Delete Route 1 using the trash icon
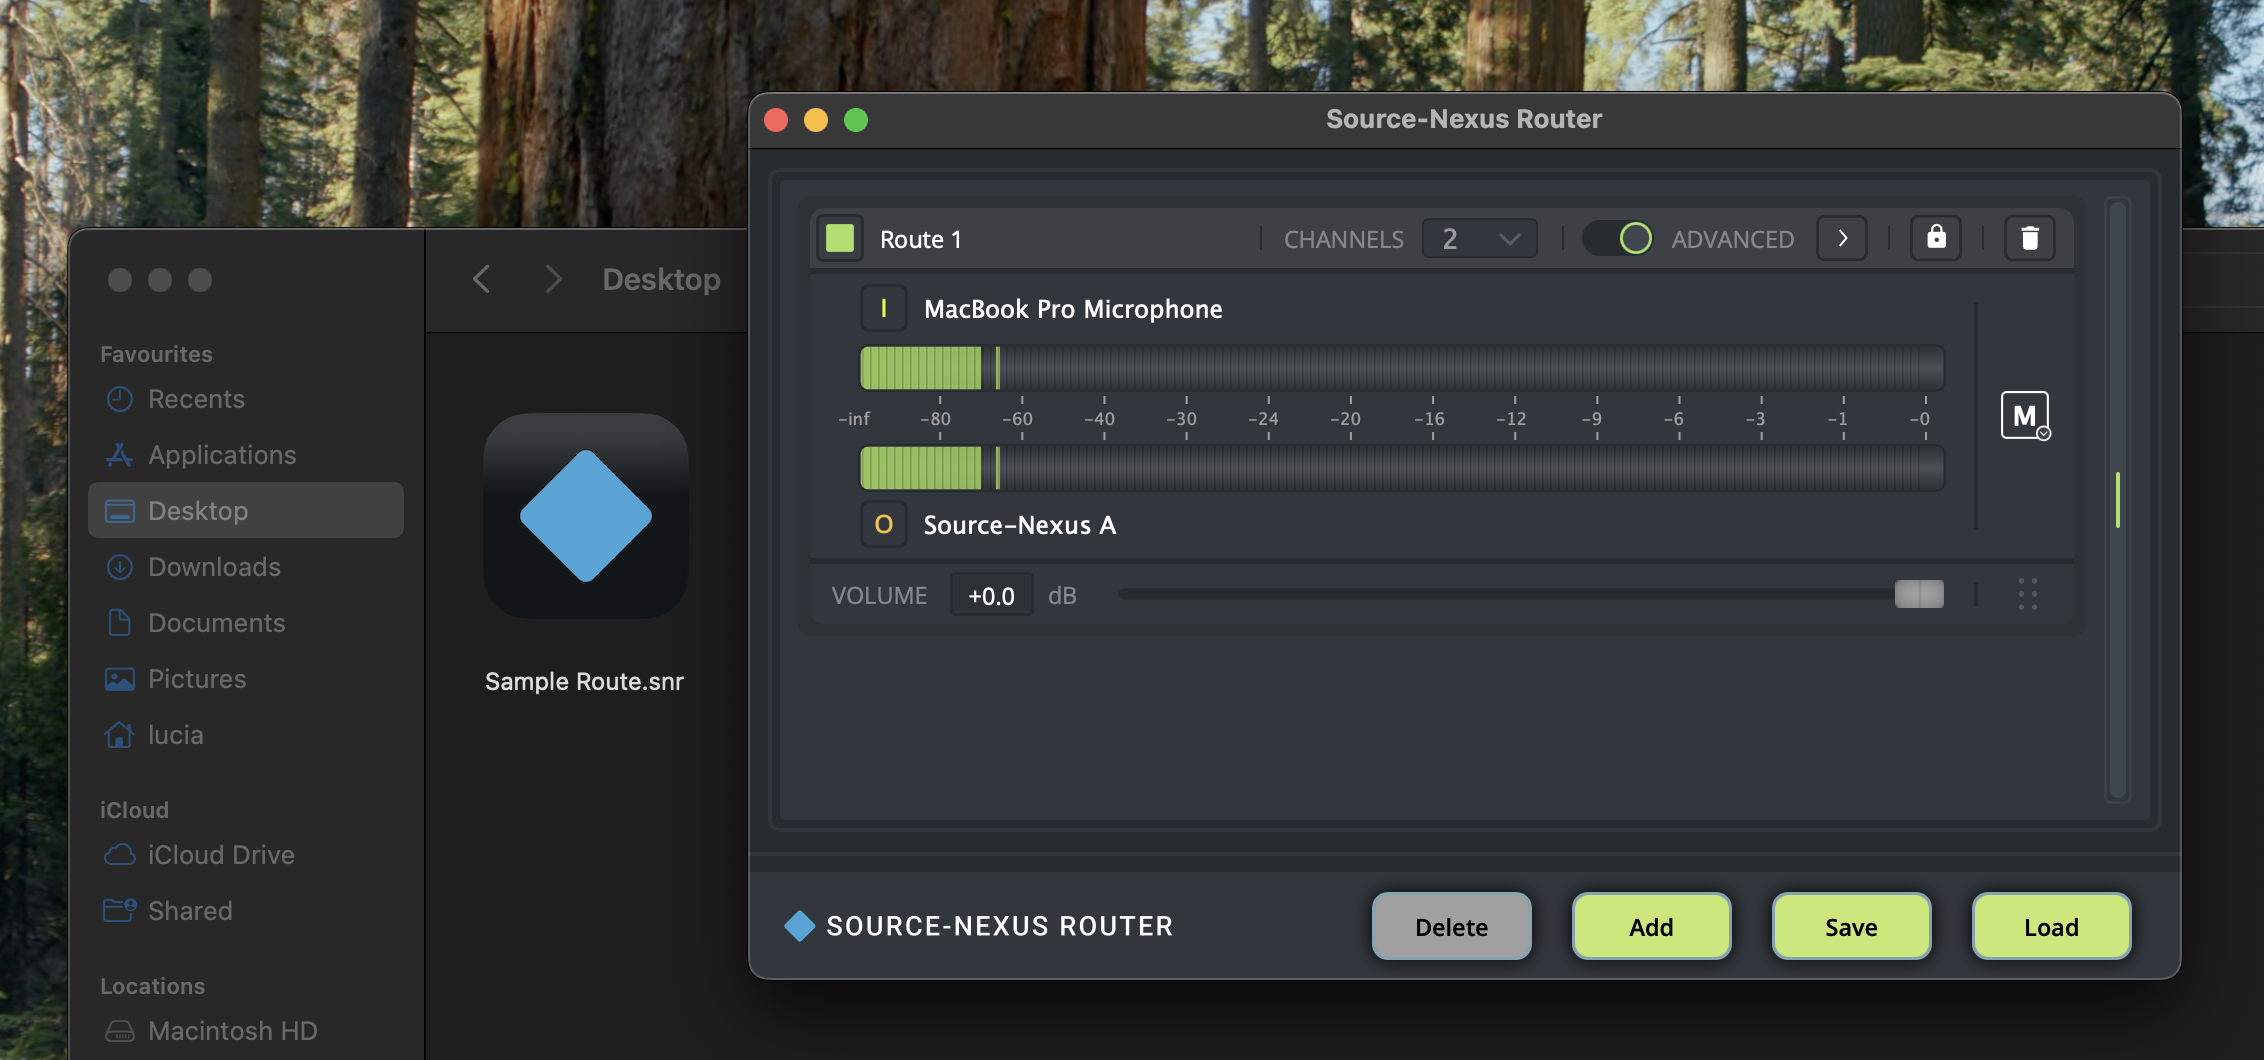This screenshot has width=2264, height=1060. click(2030, 238)
